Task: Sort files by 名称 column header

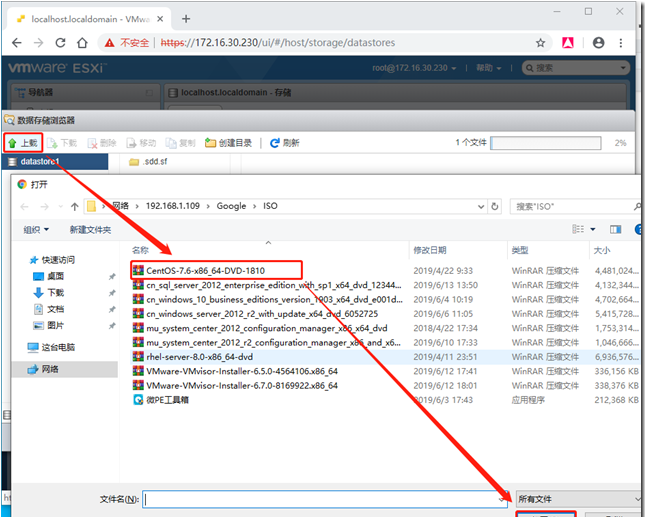Action: point(140,250)
